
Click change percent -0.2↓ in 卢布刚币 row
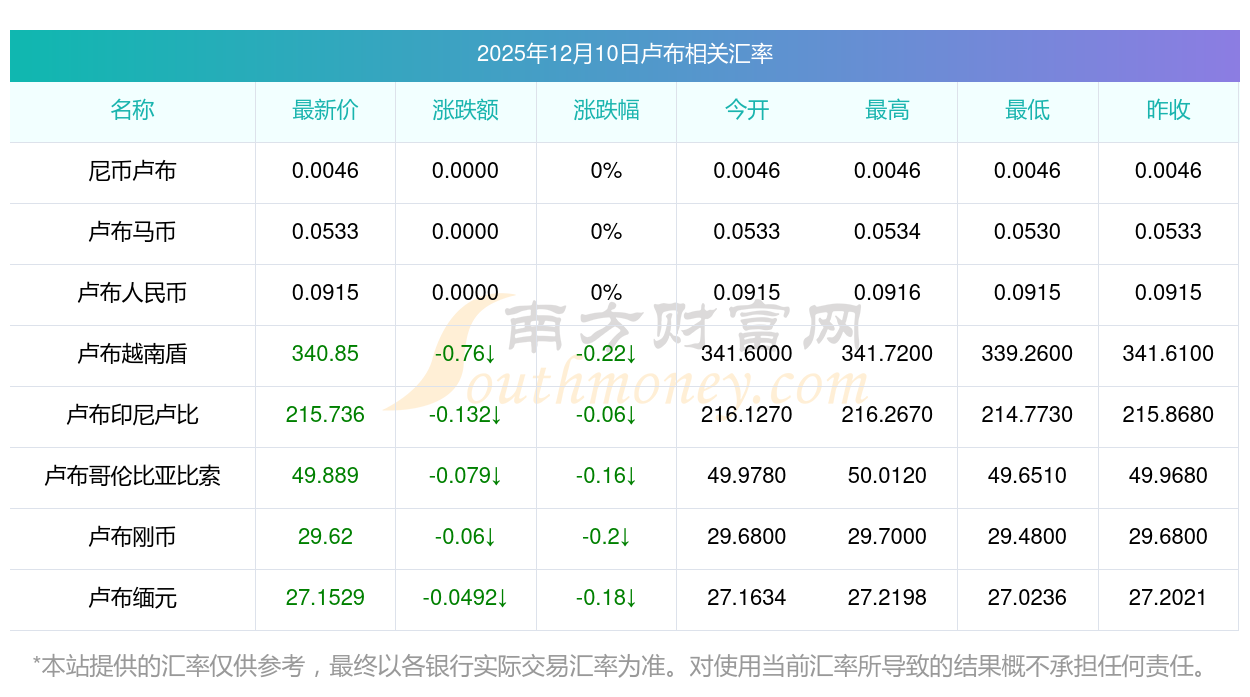click(606, 537)
